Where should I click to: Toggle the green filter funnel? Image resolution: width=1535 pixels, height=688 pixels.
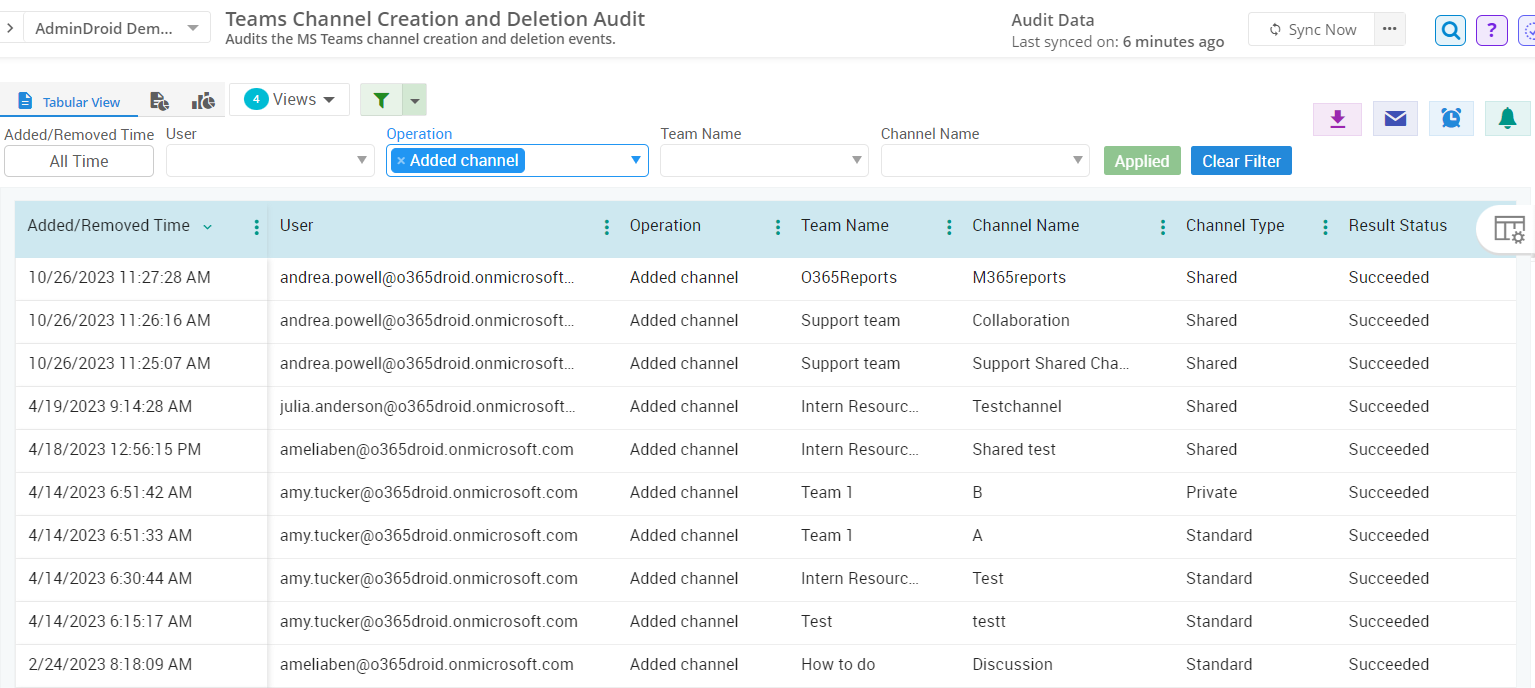(380, 100)
